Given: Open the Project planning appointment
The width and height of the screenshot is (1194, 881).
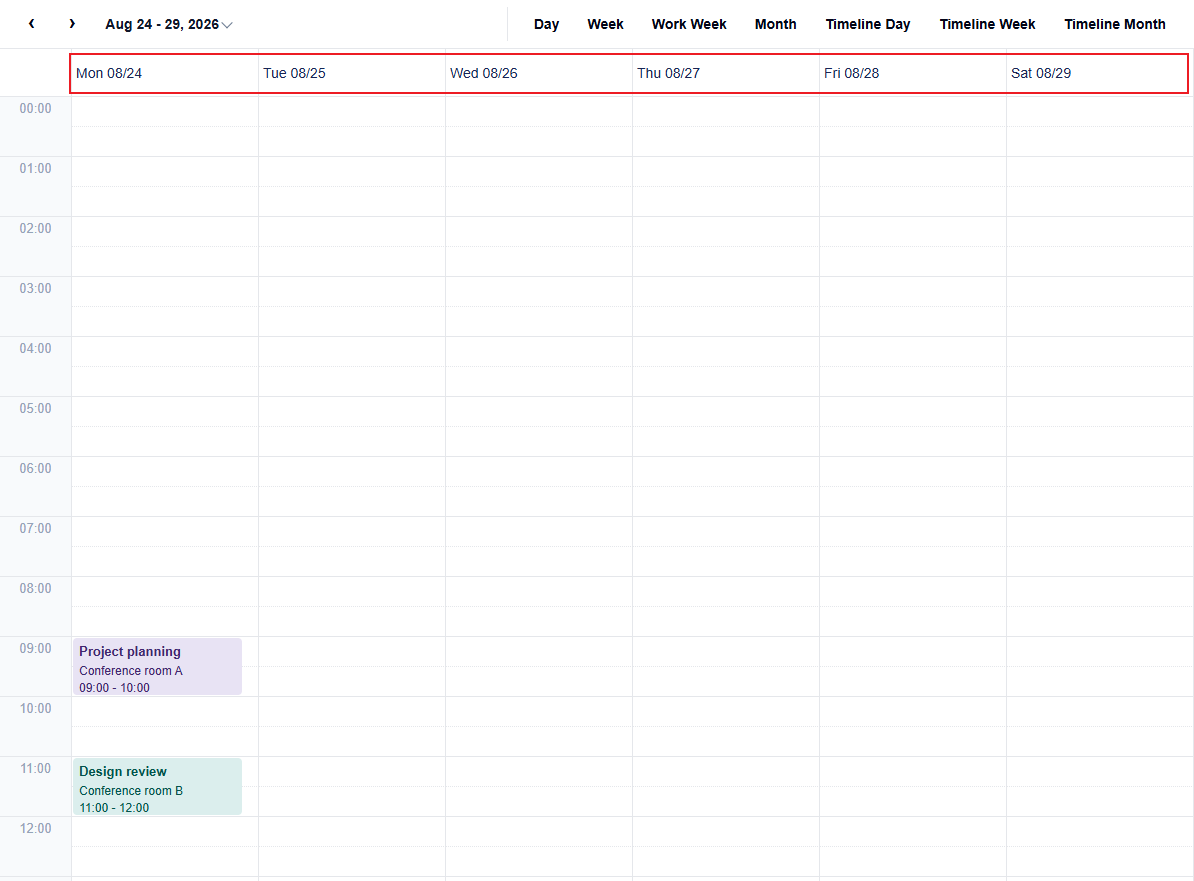Looking at the screenshot, I should pos(158,667).
